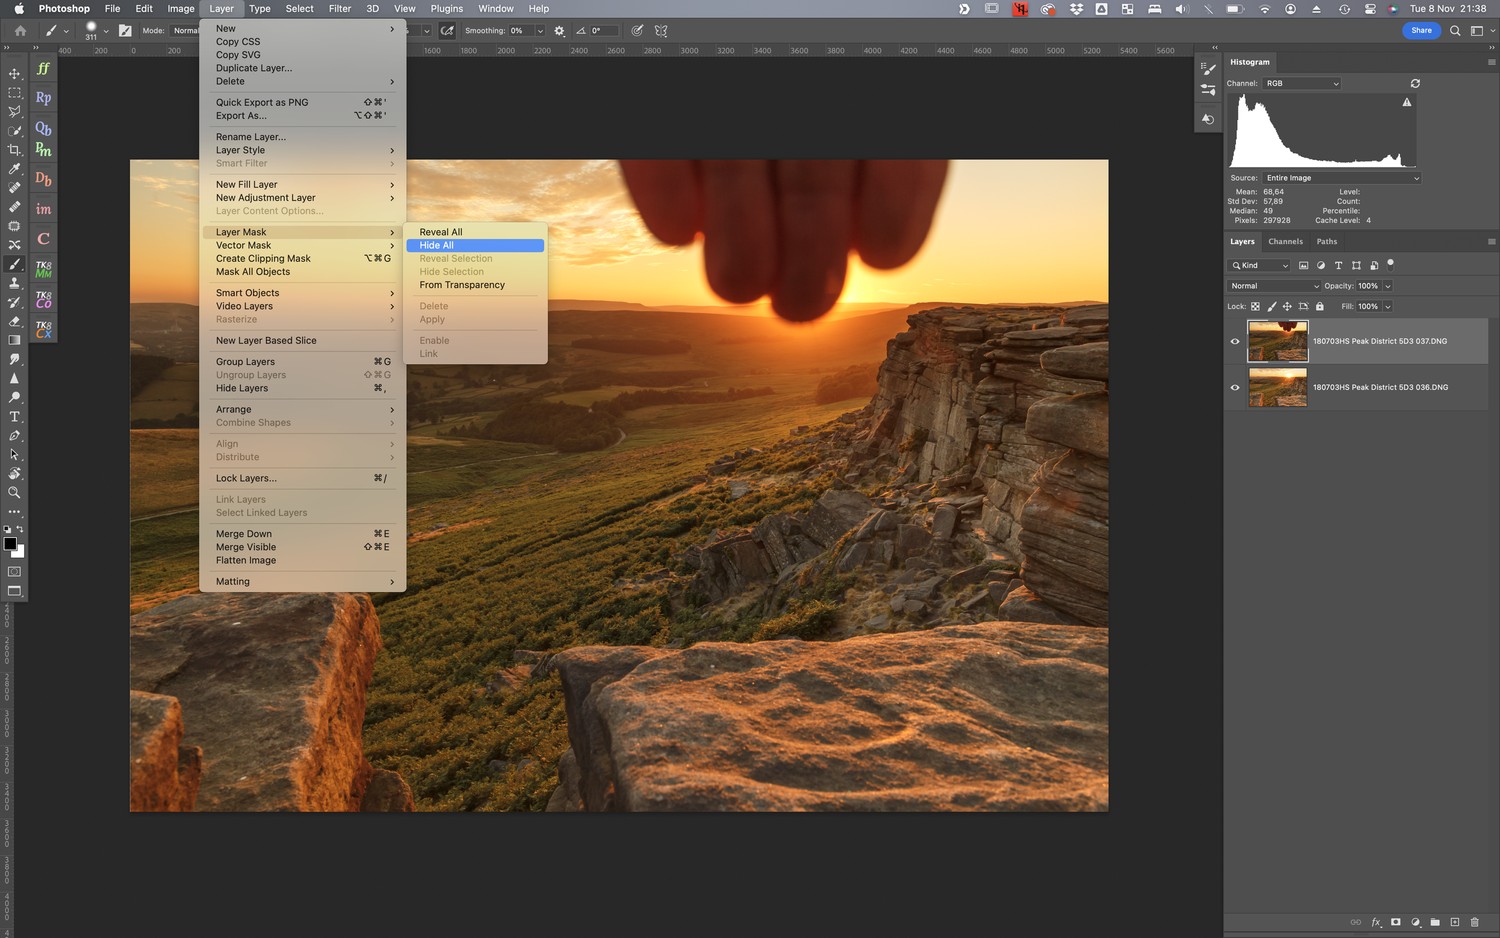This screenshot has width=1500, height=938.
Task: Select the Move tool
Action: 14,73
